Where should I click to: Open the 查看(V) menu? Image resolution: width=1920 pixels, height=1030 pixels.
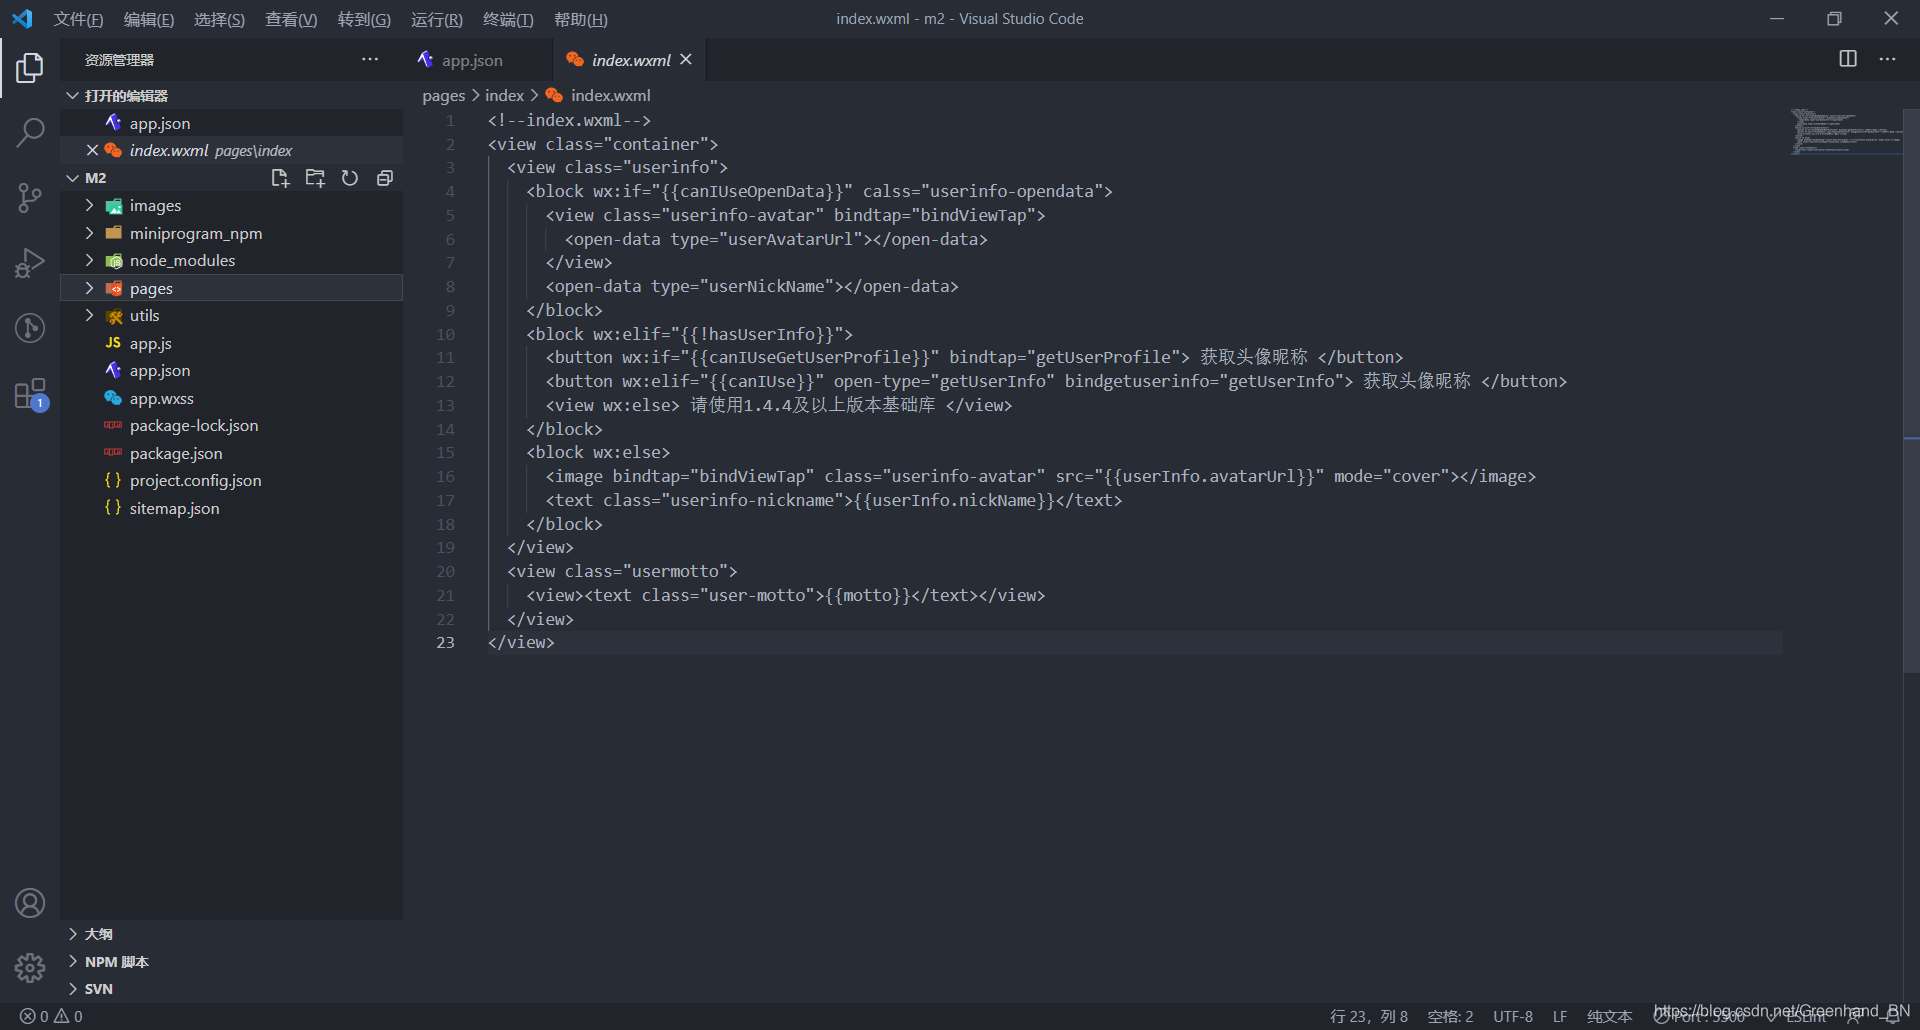[291, 19]
